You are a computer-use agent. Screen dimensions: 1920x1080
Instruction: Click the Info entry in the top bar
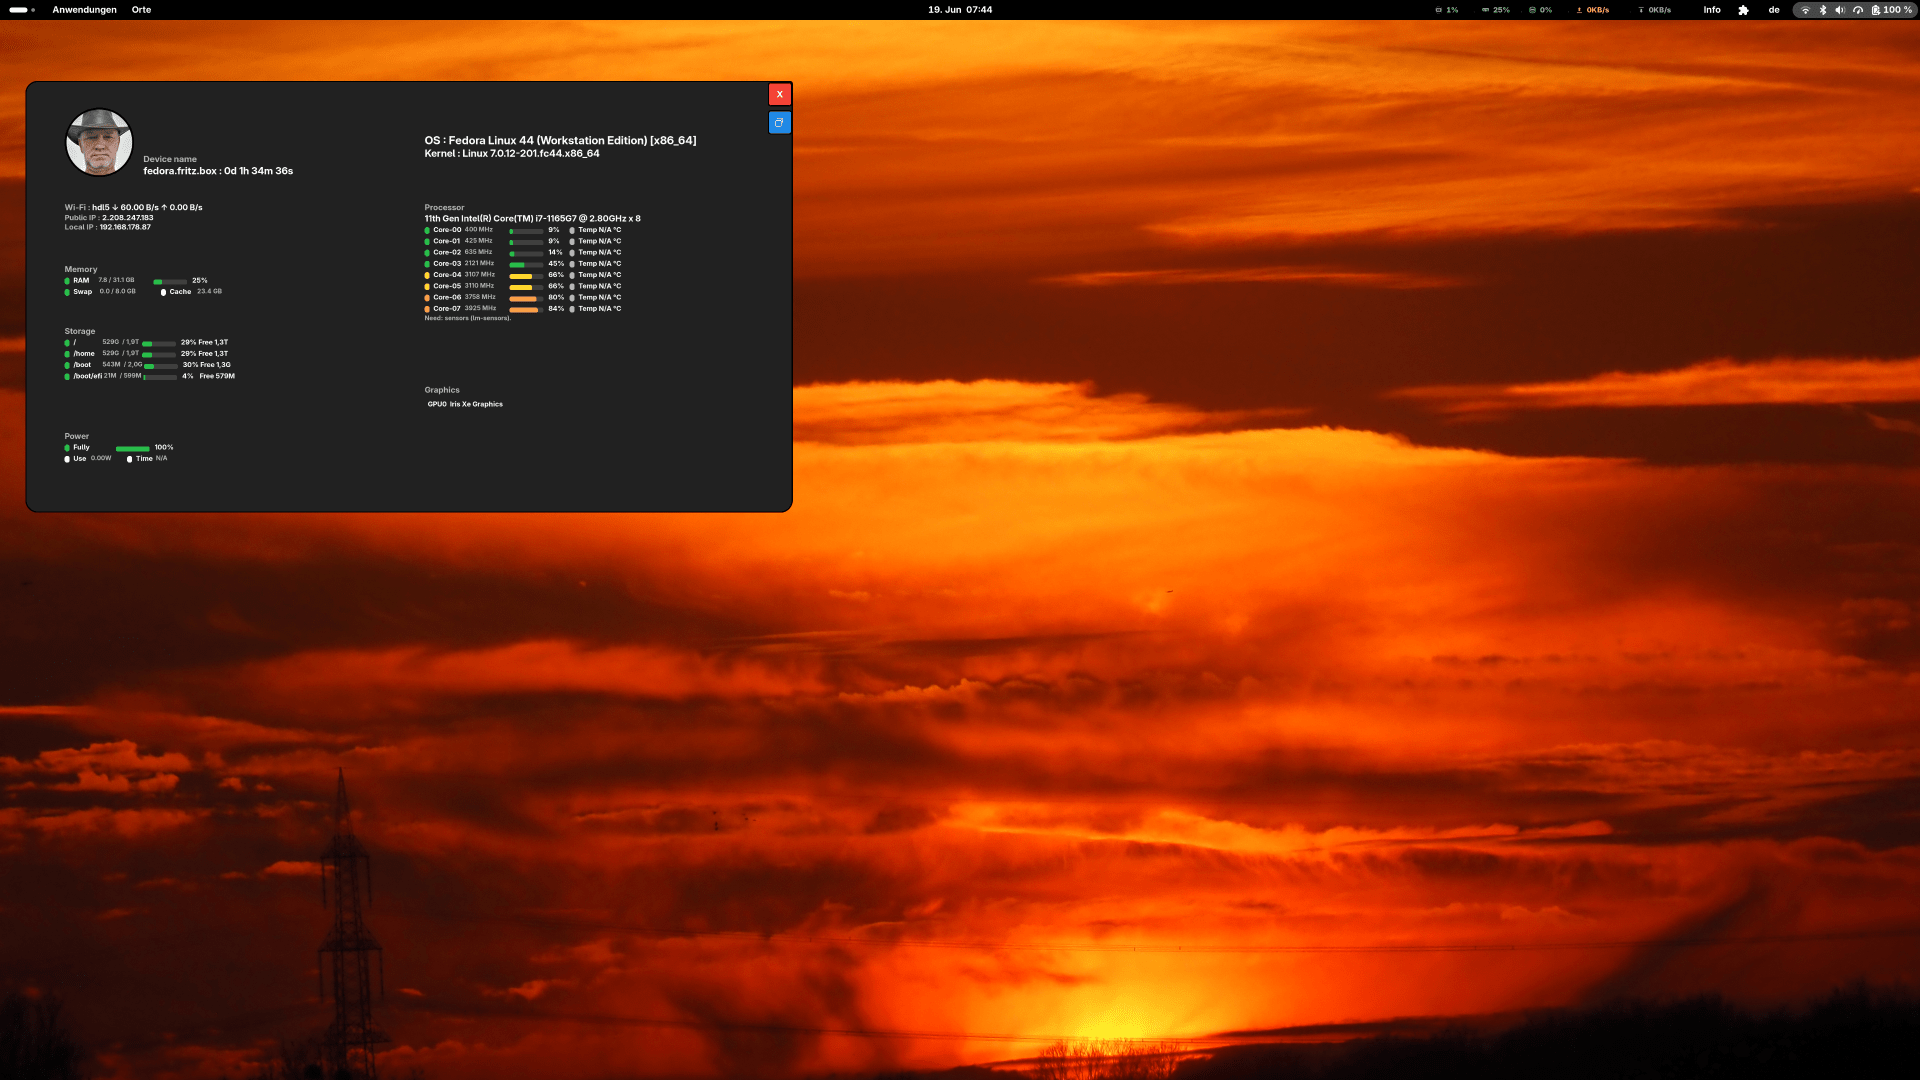pyautogui.click(x=1712, y=10)
